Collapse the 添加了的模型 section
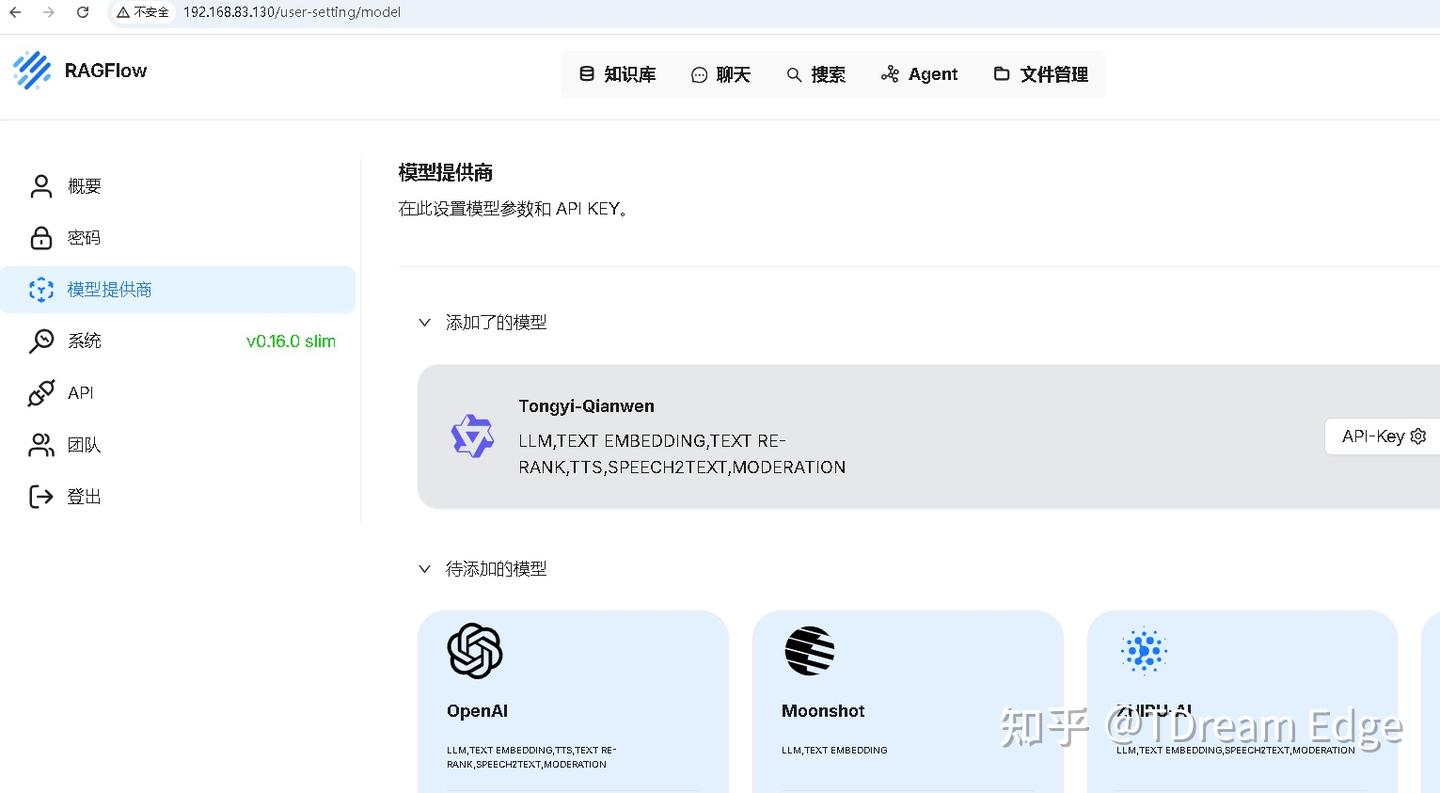 (425, 322)
